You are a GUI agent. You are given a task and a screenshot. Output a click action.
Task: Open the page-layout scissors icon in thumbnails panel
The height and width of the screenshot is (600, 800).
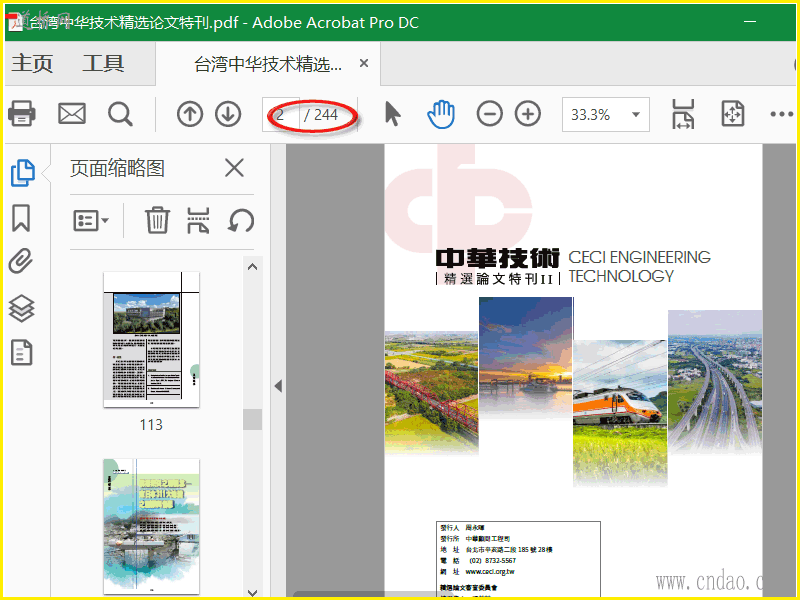198,220
